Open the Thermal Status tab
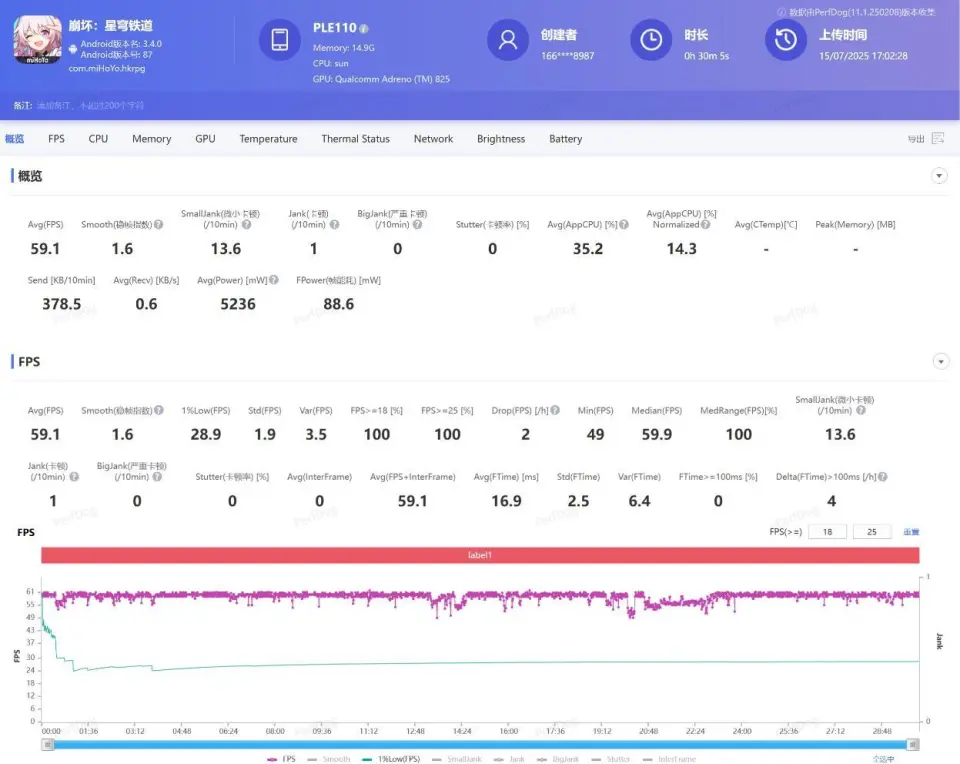 click(x=355, y=139)
